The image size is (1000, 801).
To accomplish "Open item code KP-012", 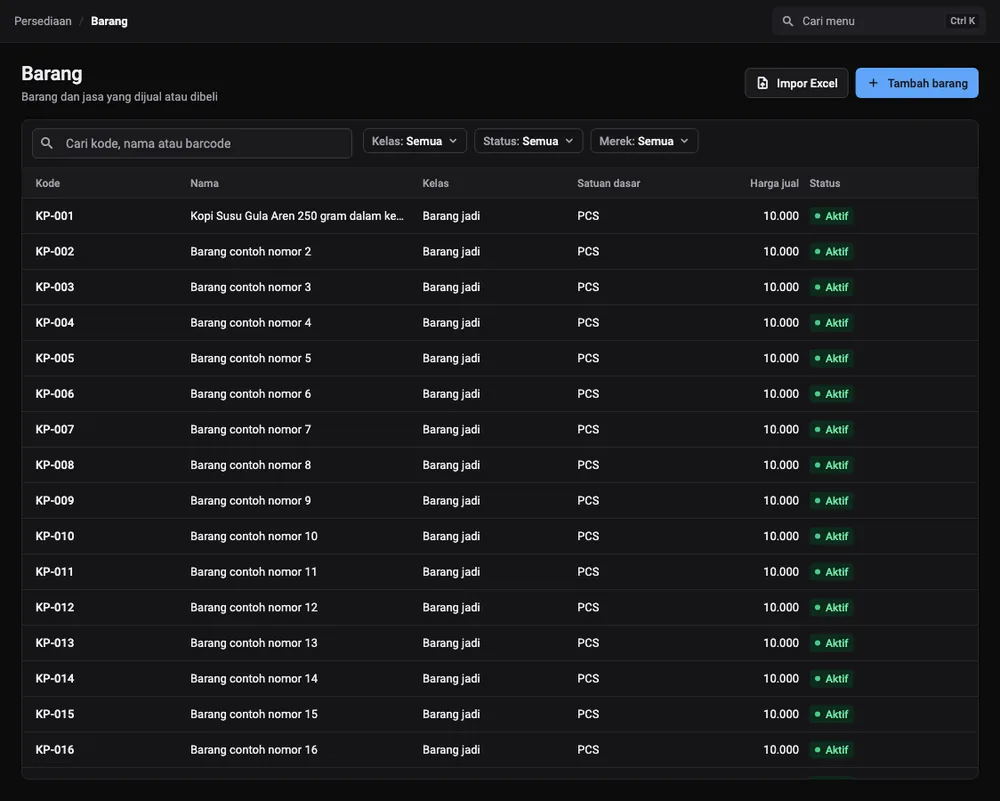I will [55, 607].
